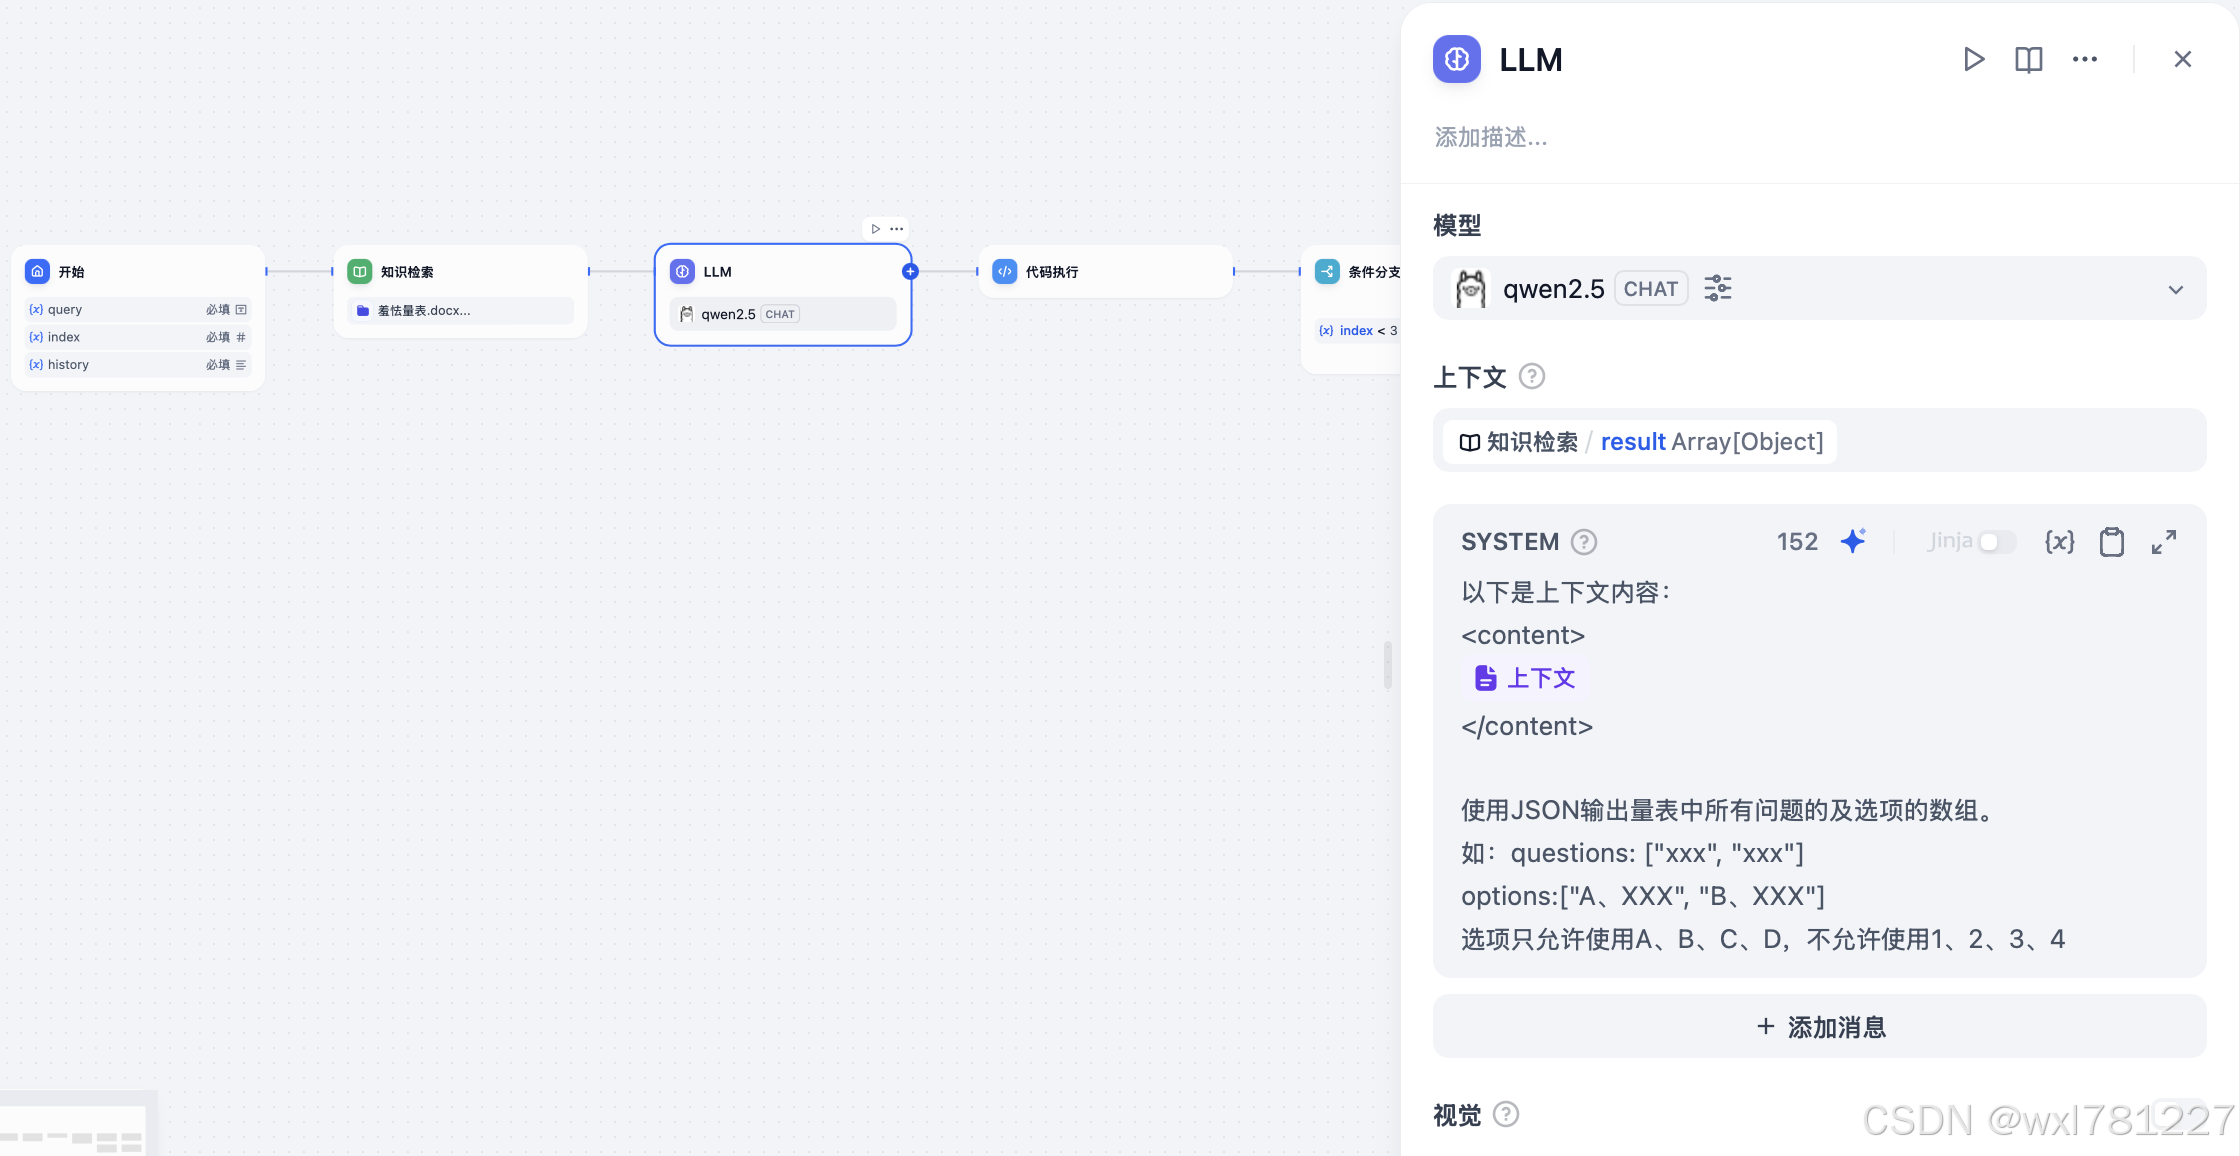Image resolution: width=2240 pixels, height=1156 pixels.
Task: Click the LLM node icon on canvas
Action: pos(683,271)
